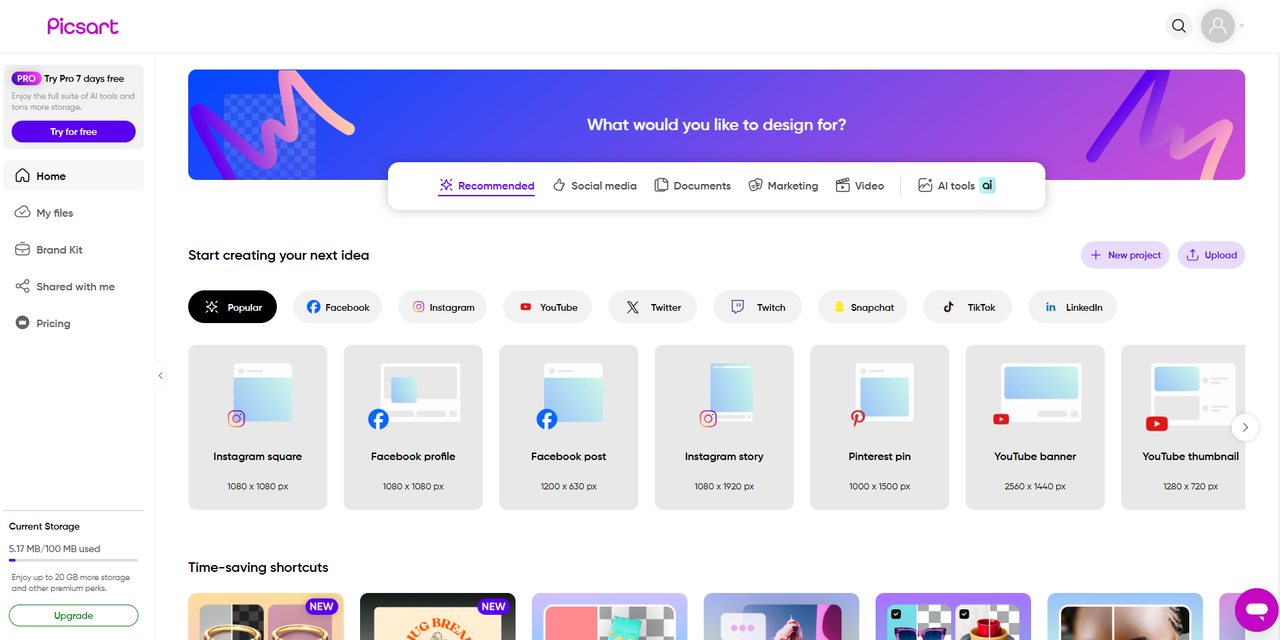This screenshot has width=1280, height=640.
Task: Open the NEW Hug Bread shortcut thumbnail
Action: 438,616
